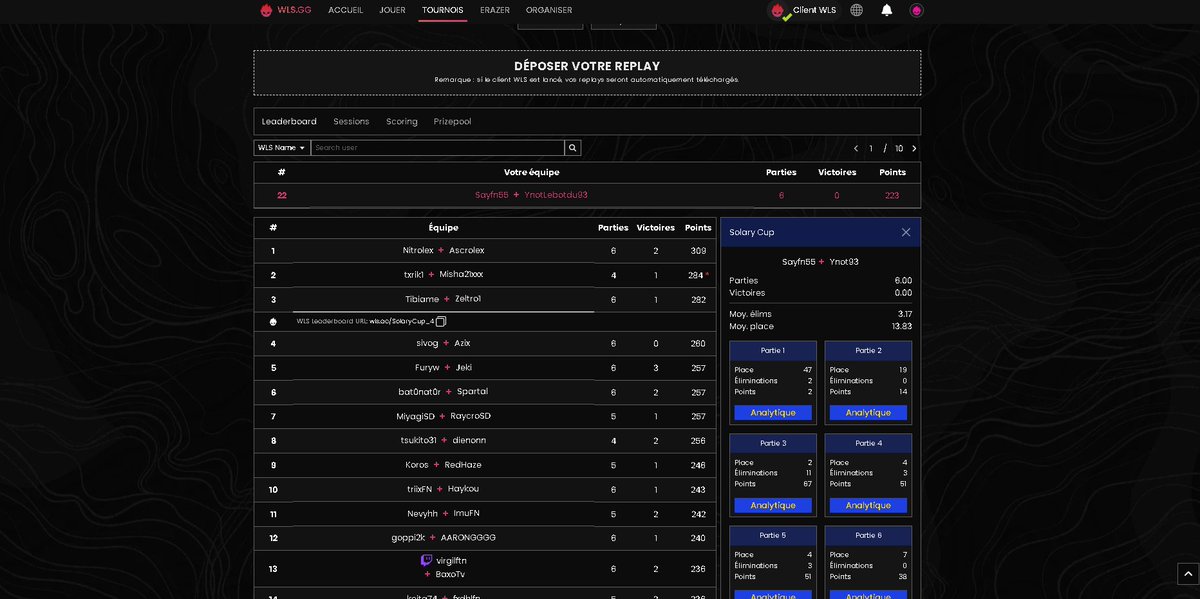Open the ACCUEIL menu item

click(345, 10)
